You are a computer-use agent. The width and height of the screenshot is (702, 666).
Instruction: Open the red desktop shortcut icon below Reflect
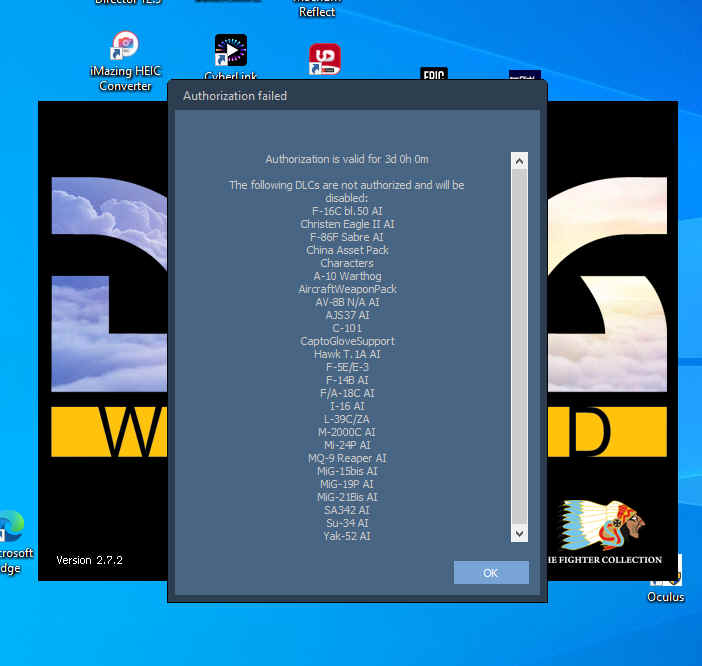pyautogui.click(x=325, y=59)
